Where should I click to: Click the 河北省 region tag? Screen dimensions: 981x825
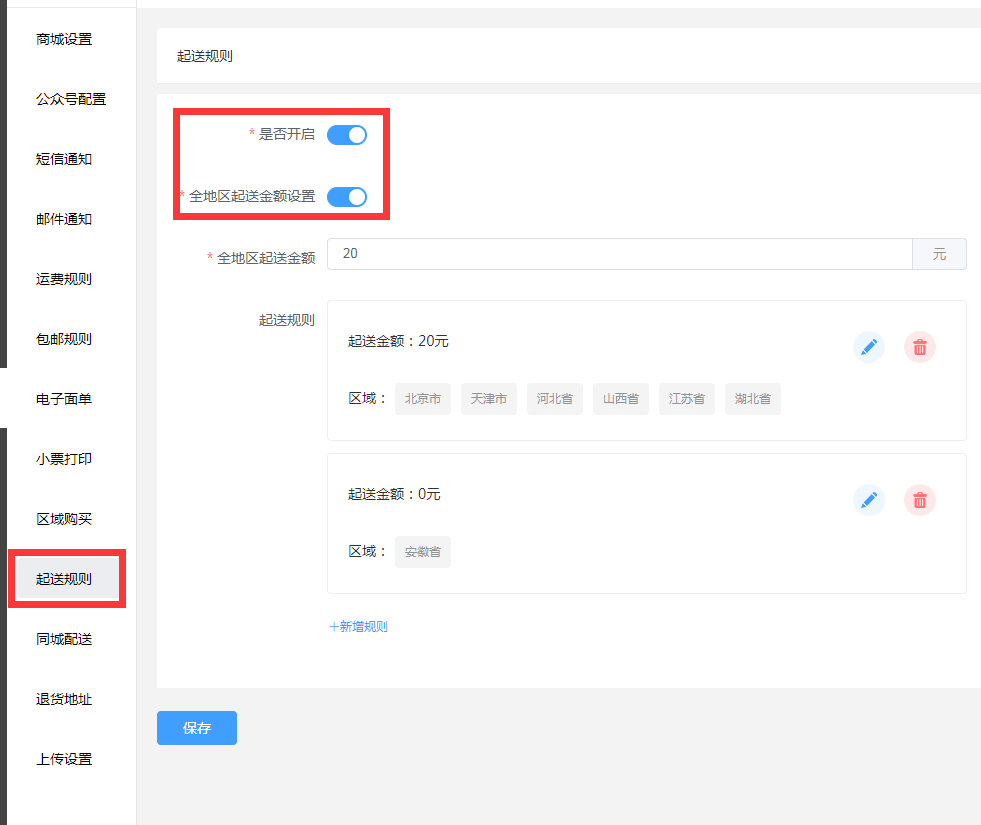pyautogui.click(x=554, y=398)
